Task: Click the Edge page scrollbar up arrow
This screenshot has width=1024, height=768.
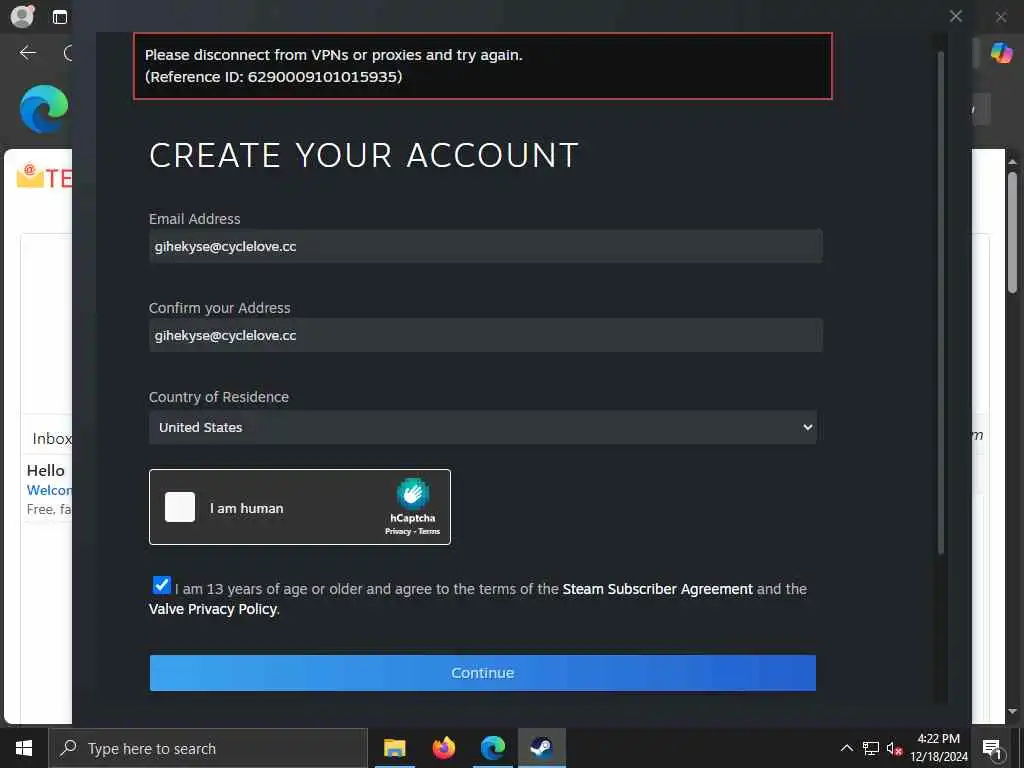Action: [x=1013, y=161]
